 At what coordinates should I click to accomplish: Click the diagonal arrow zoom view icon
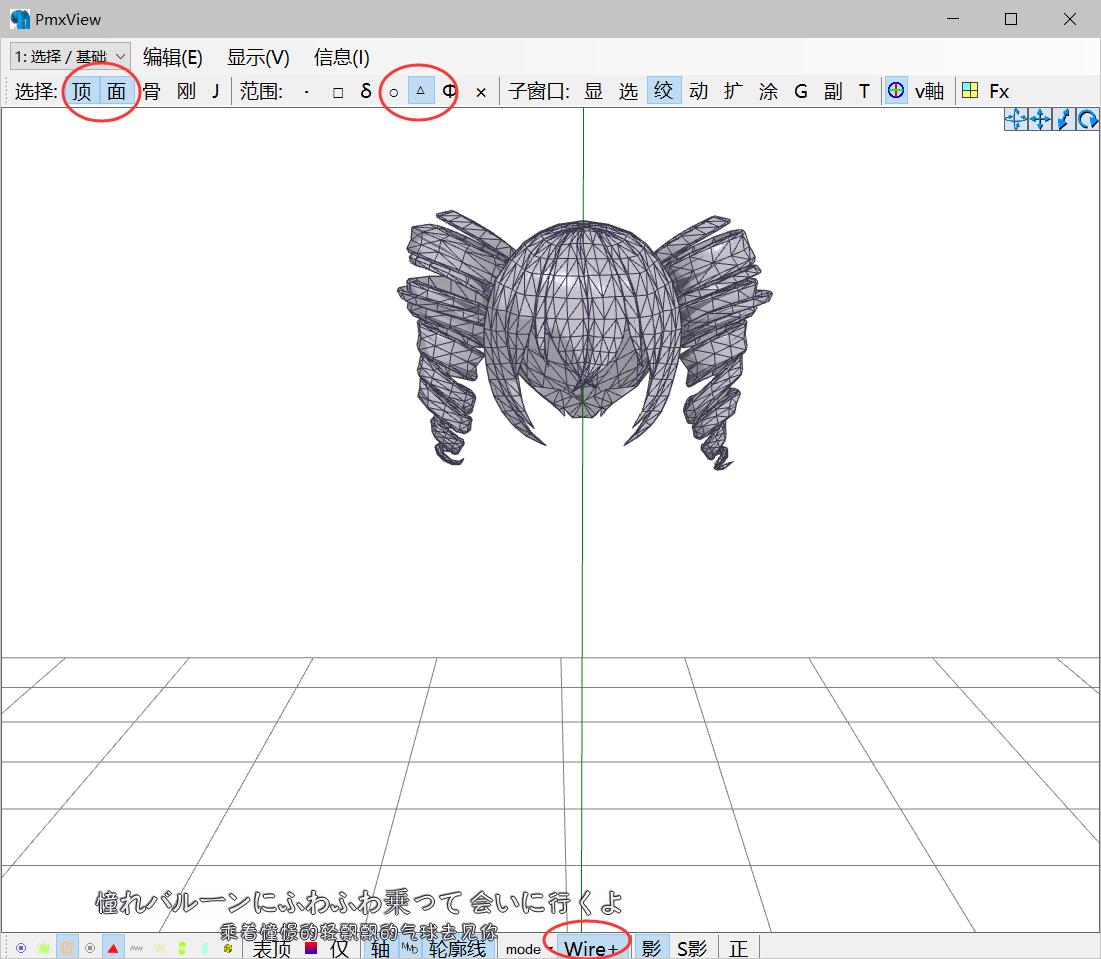[x=1064, y=119]
